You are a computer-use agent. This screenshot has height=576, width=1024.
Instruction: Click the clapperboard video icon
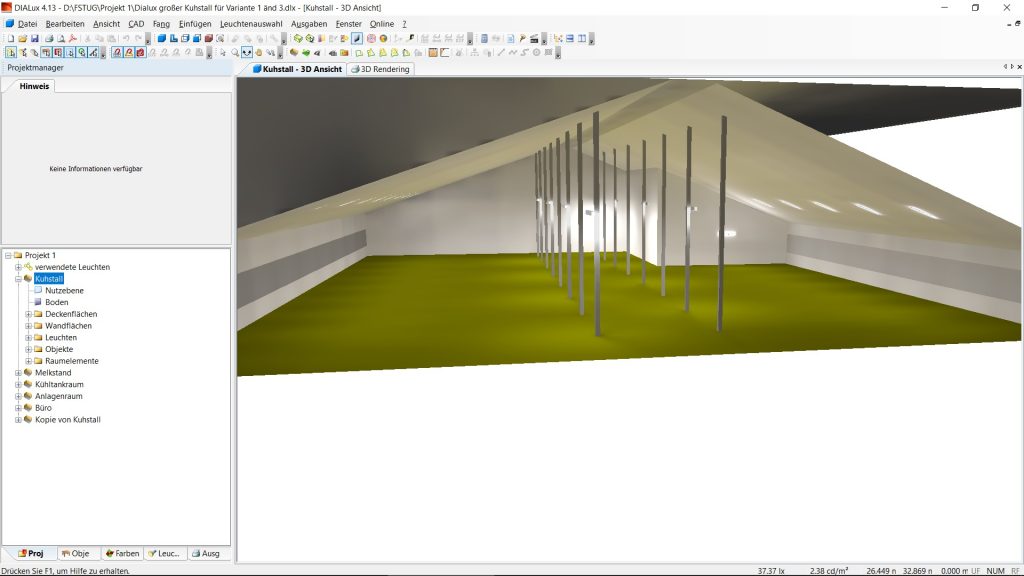point(534,39)
